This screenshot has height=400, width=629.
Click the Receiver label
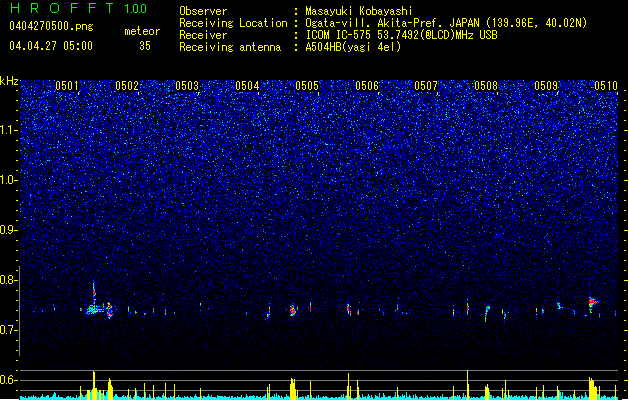(x=203, y=35)
